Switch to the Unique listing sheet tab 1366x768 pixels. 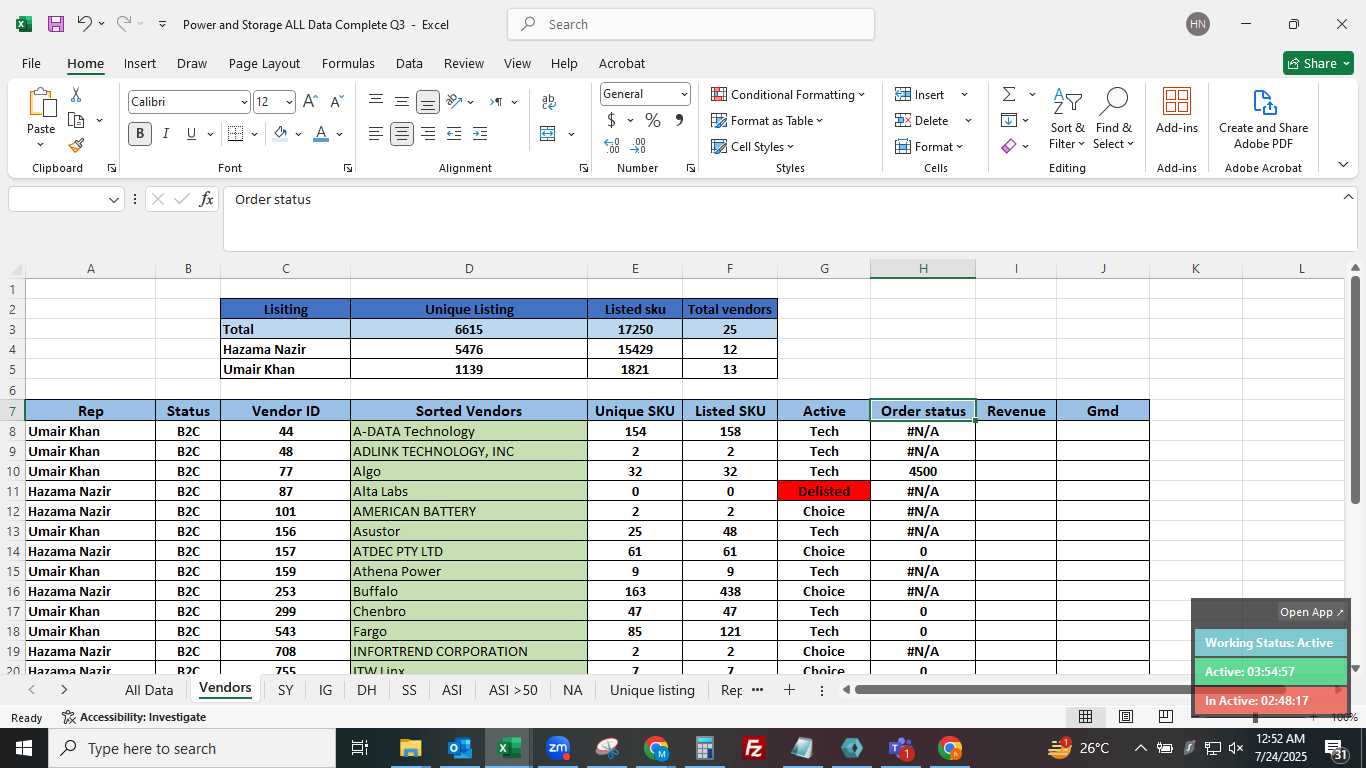pos(652,690)
